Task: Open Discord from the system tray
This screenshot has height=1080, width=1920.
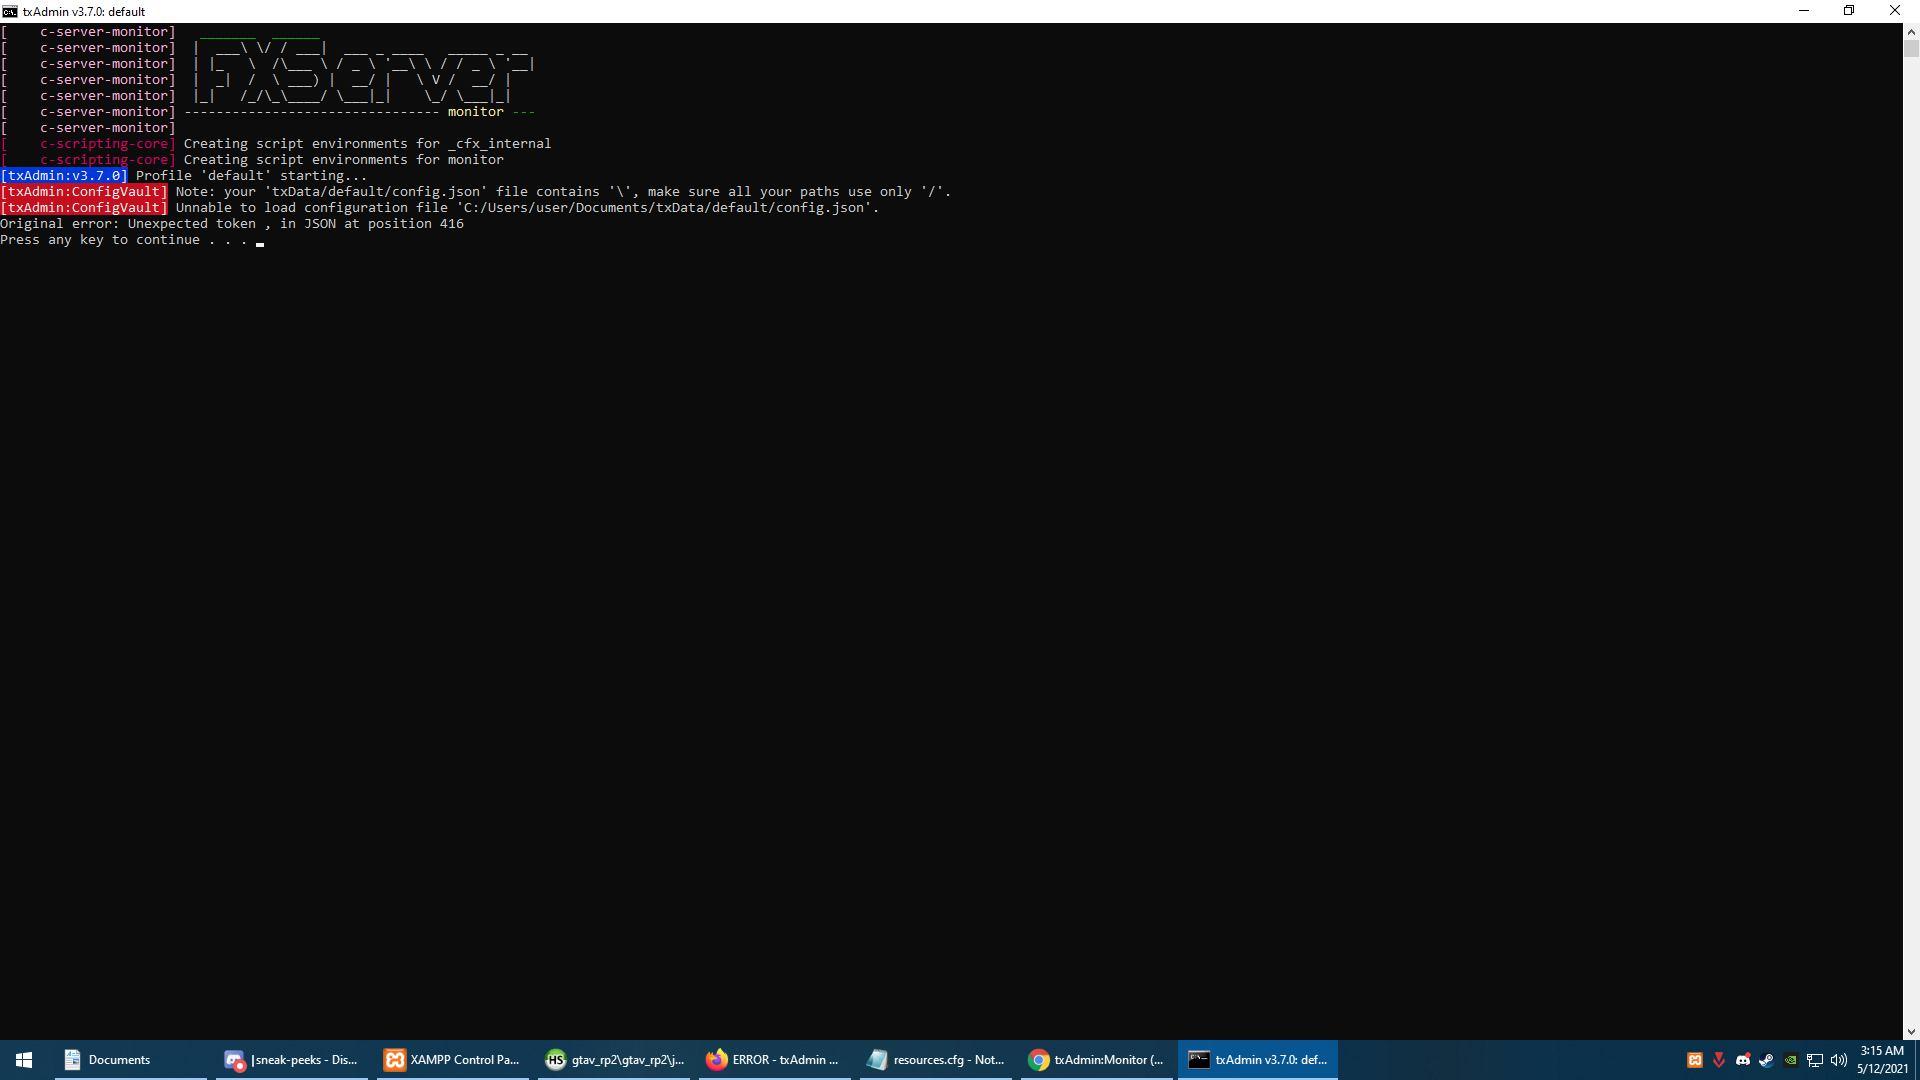Action: coord(1743,1060)
